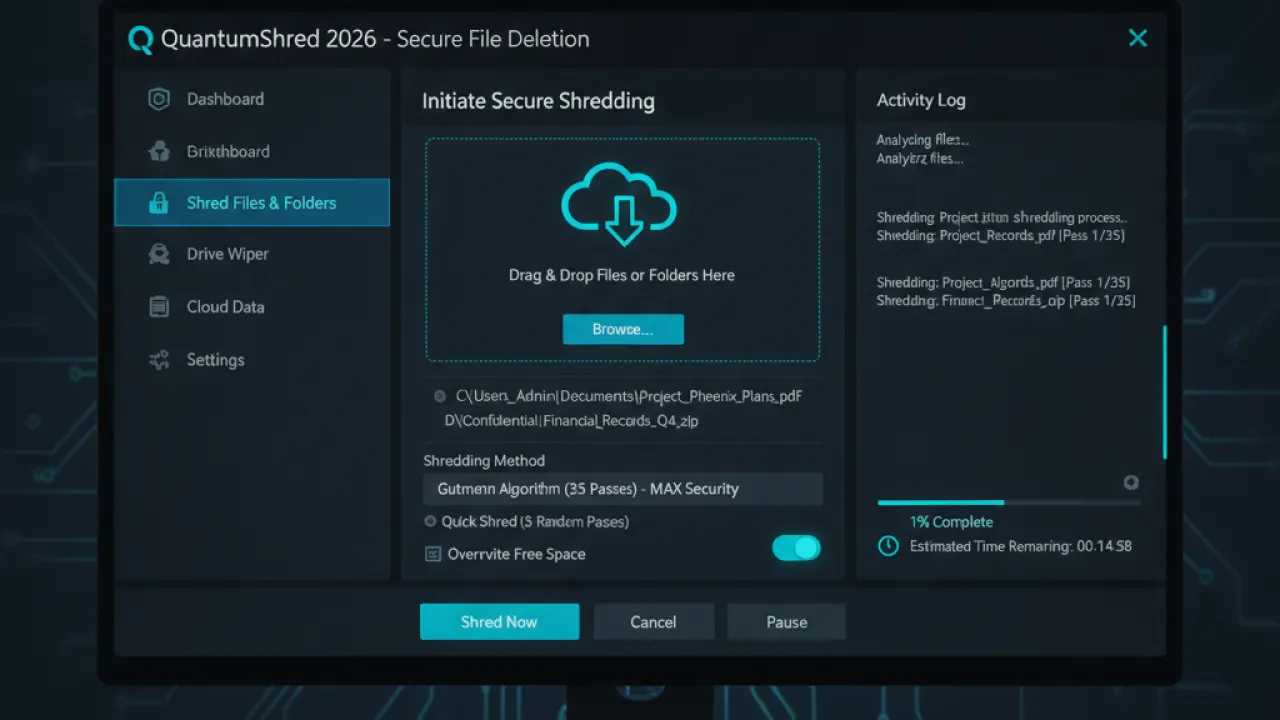Select radio button beside Project_Pheenix_Plans.pdf path

(440, 396)
